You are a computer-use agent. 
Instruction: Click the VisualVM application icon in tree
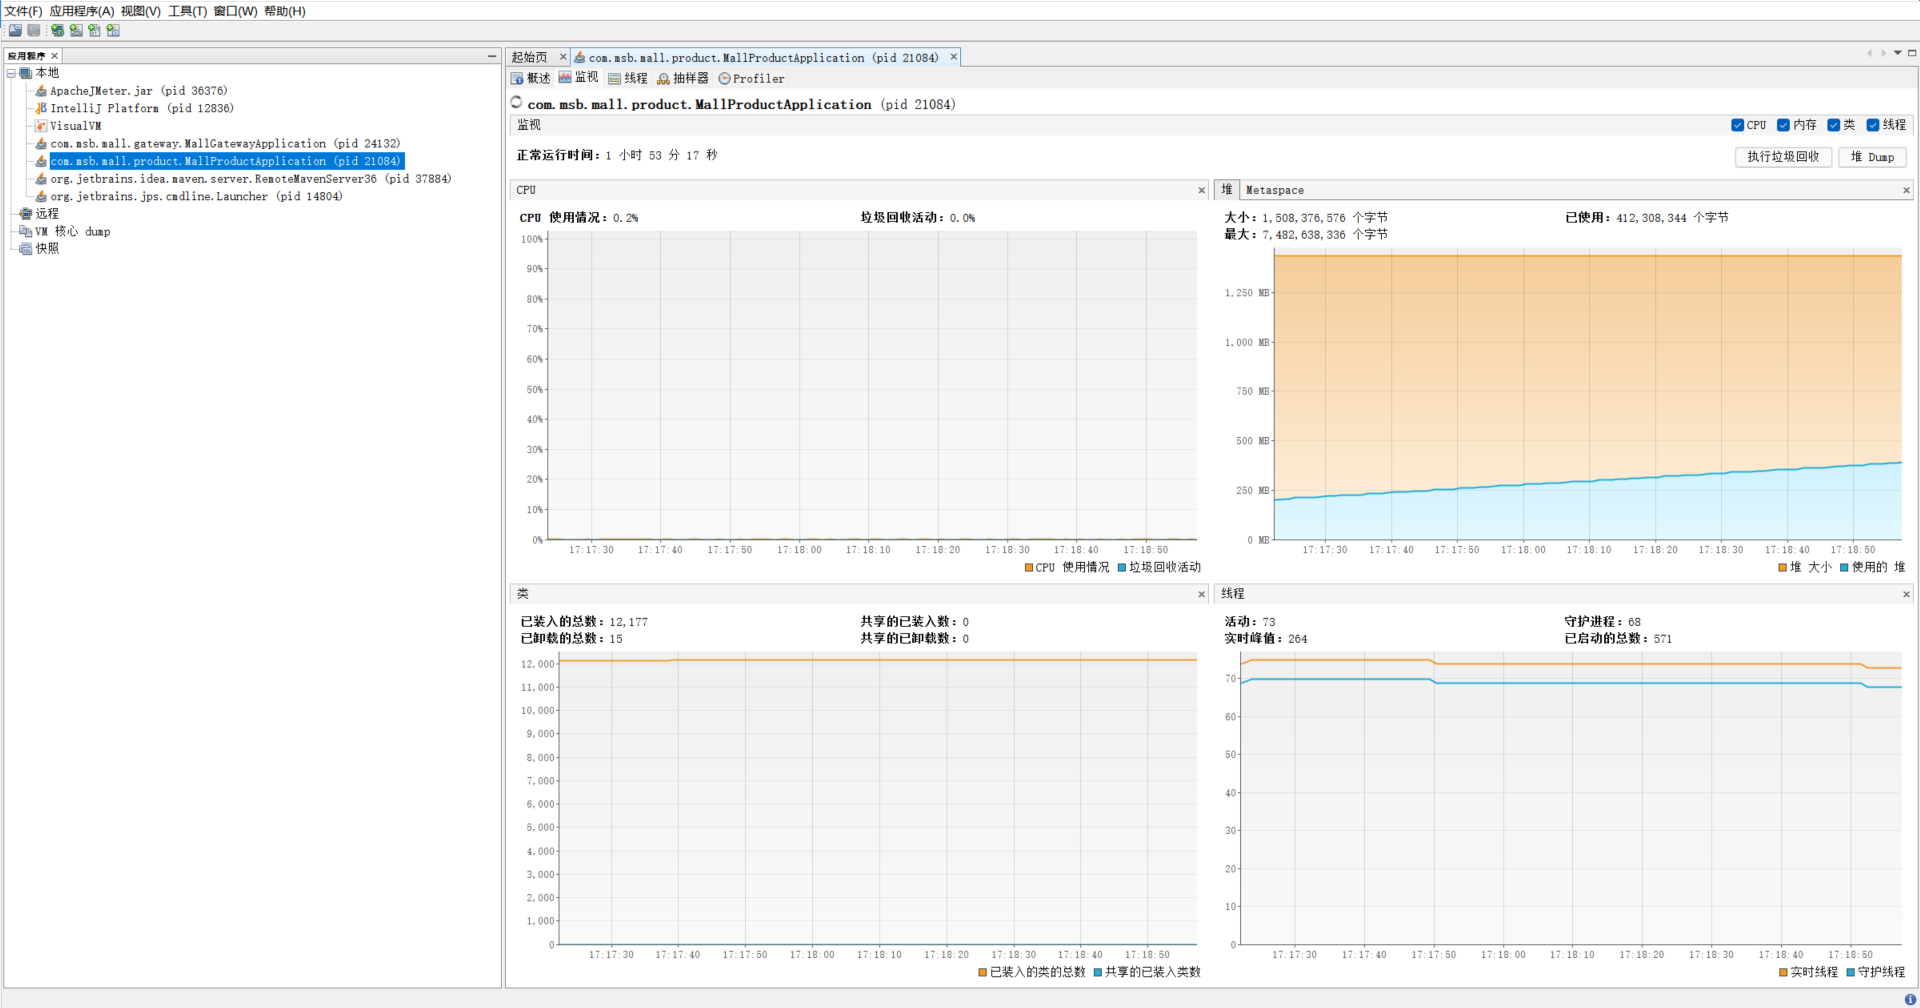41,126
